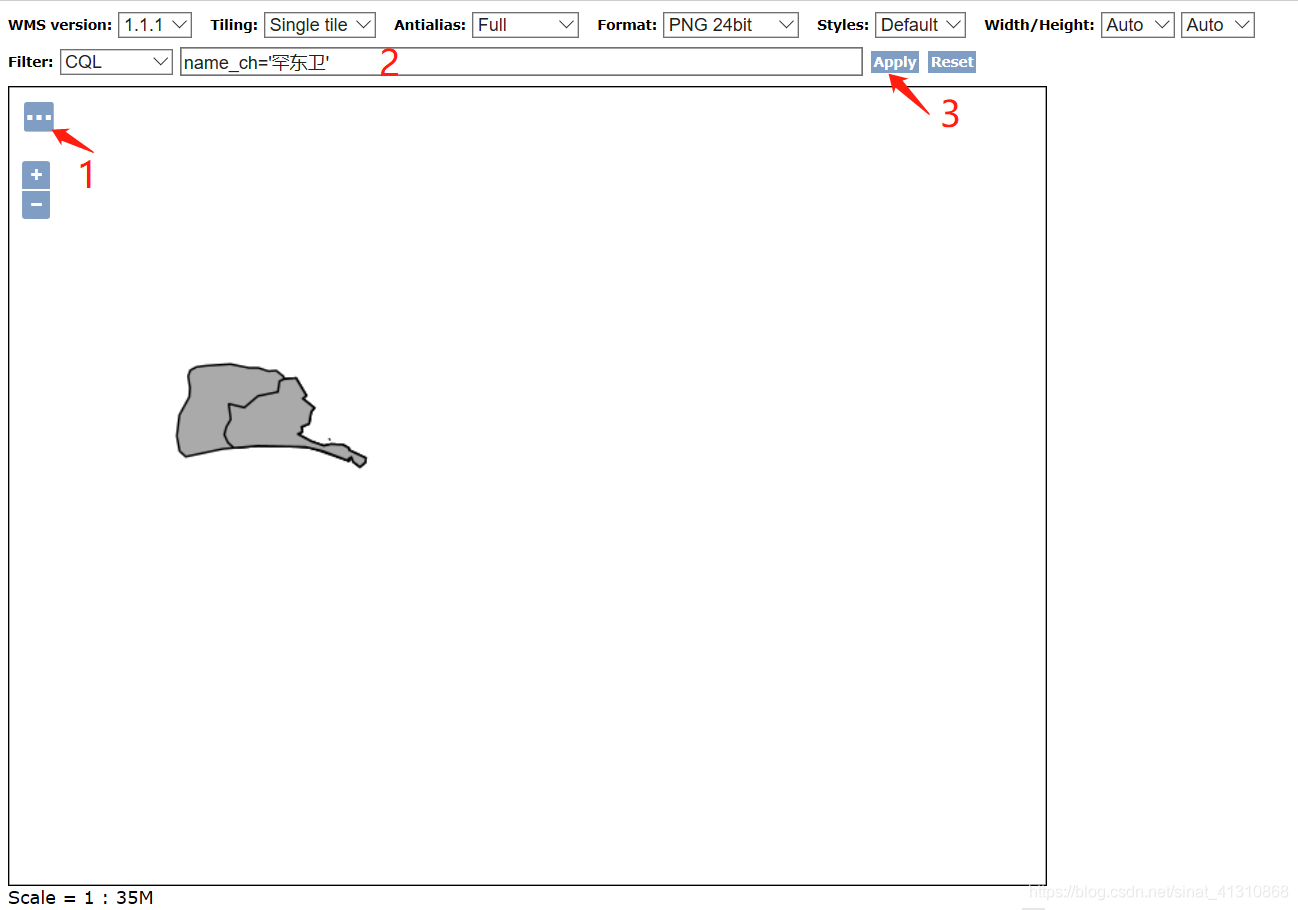Click the WMS version label
Viewport: 1298px width, 910px height.
[x=58, y=24]
